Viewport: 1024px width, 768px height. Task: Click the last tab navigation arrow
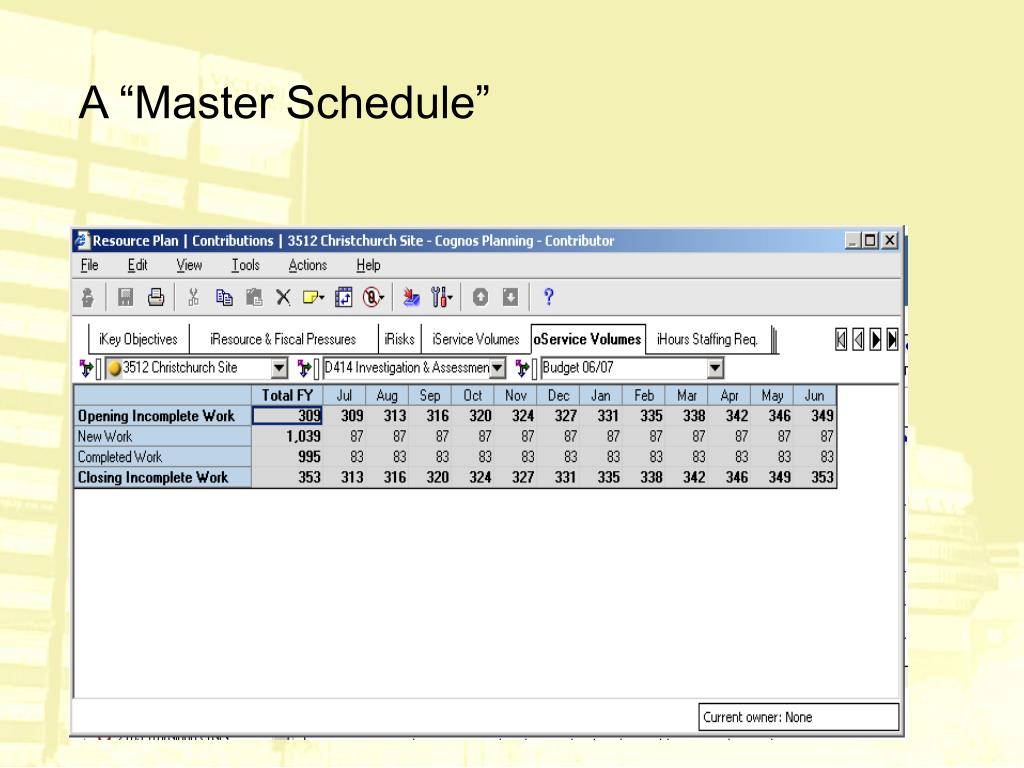[893, 340]
